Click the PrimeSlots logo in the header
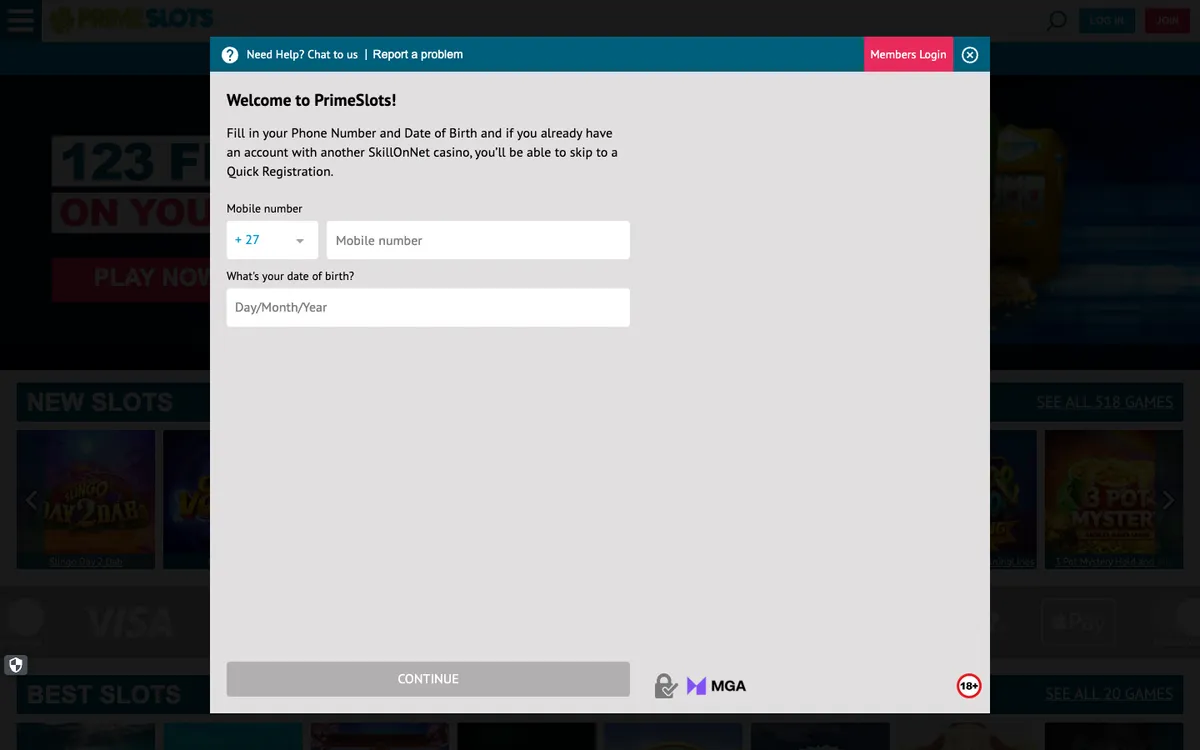This screenshot has width=1200, height=750. (132, 19)
